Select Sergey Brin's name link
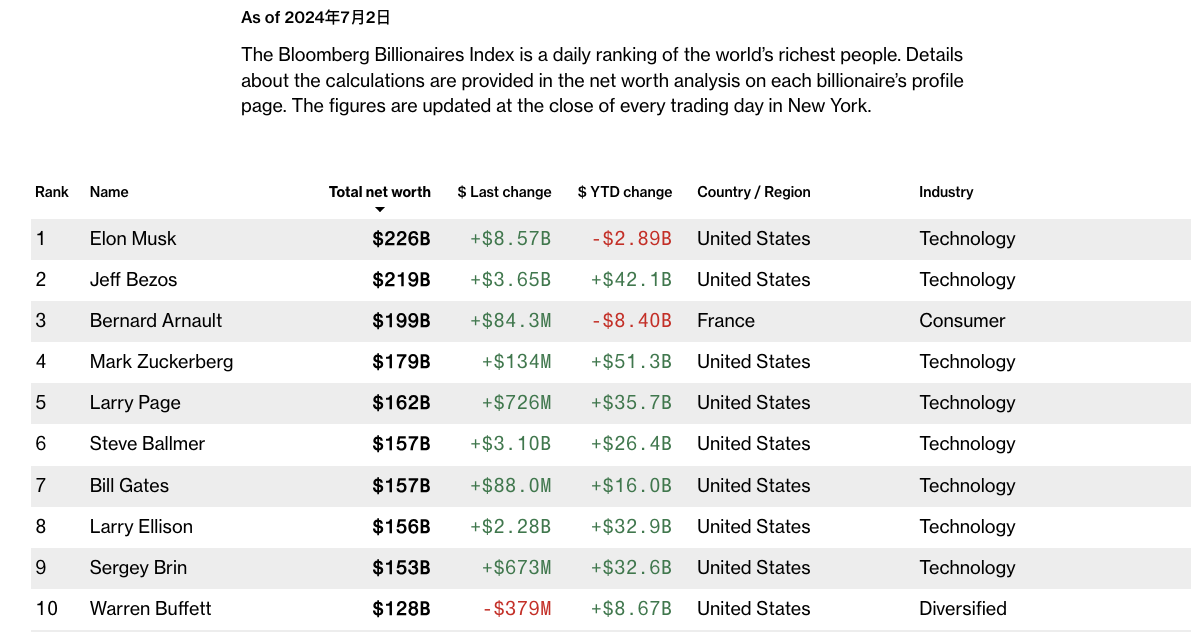 138,568
